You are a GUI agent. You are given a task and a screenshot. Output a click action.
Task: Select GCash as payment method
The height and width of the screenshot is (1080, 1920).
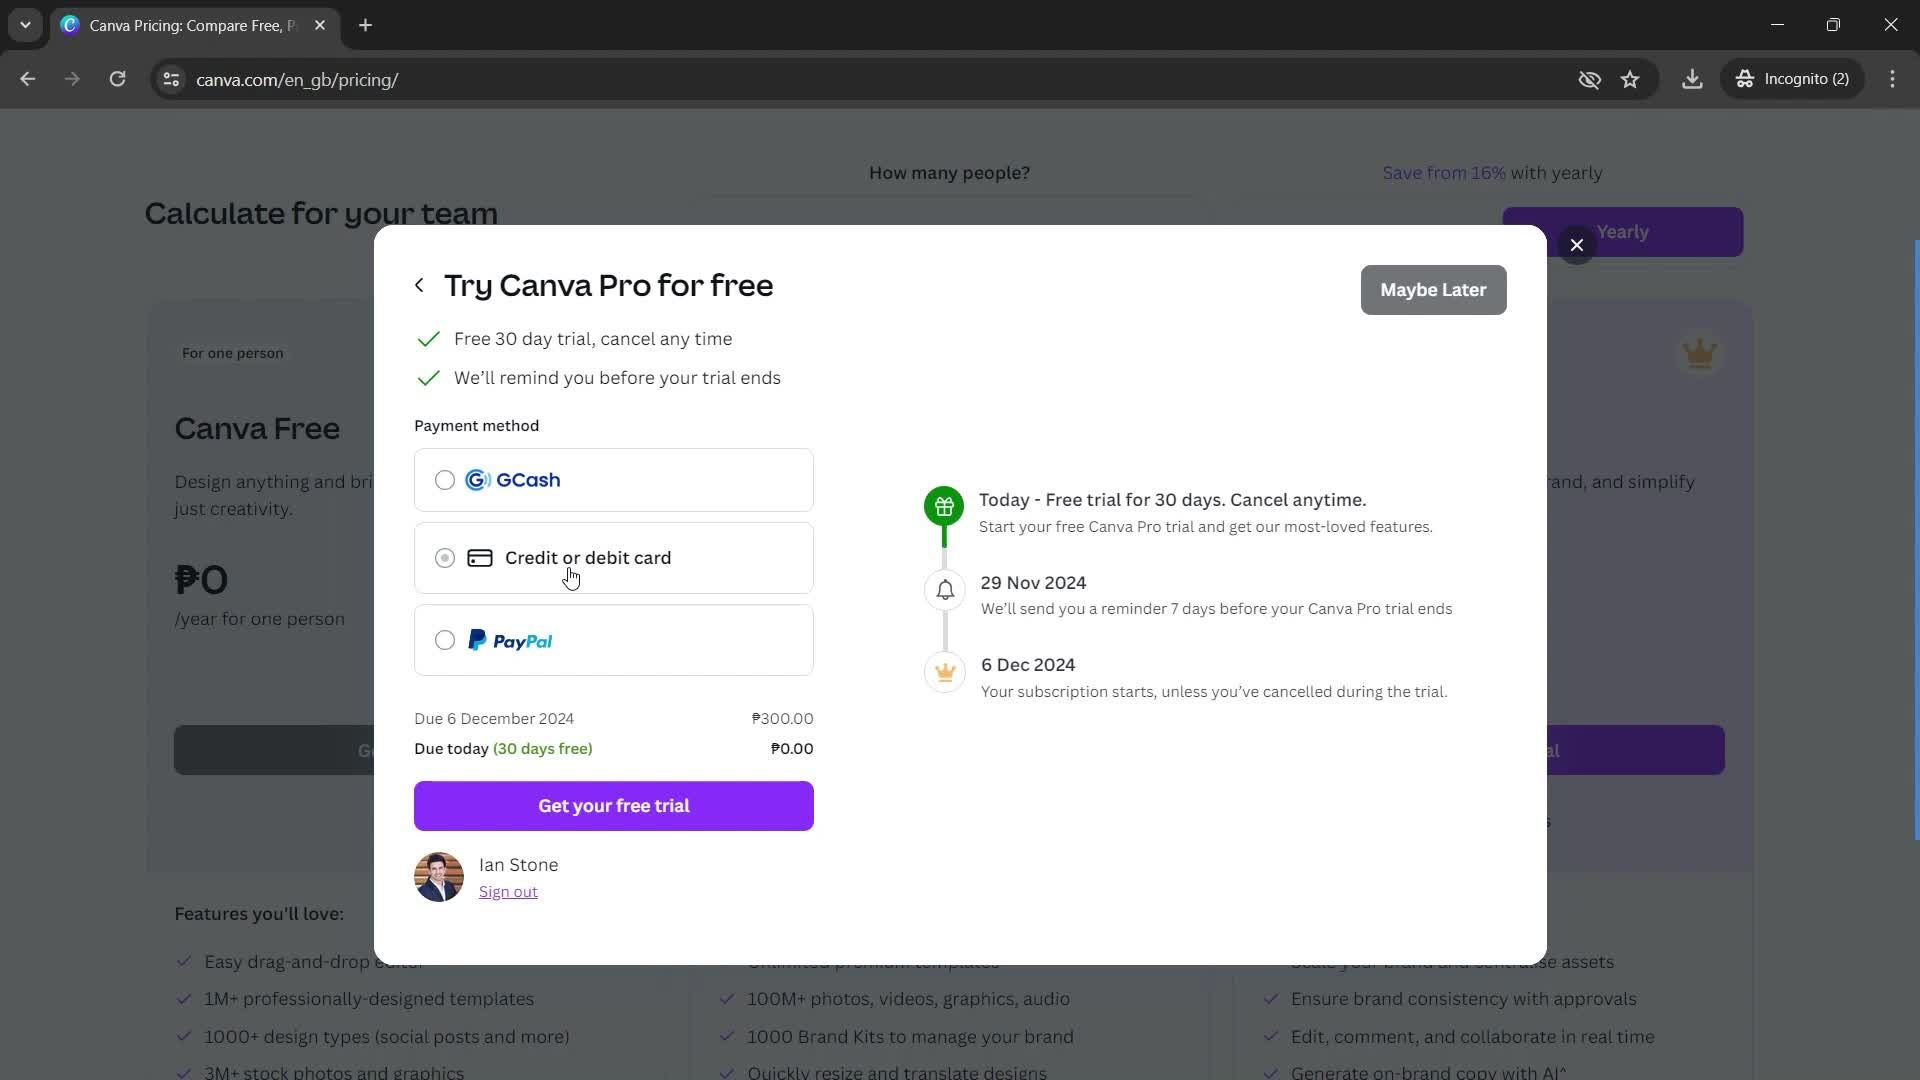pos(446,480)
